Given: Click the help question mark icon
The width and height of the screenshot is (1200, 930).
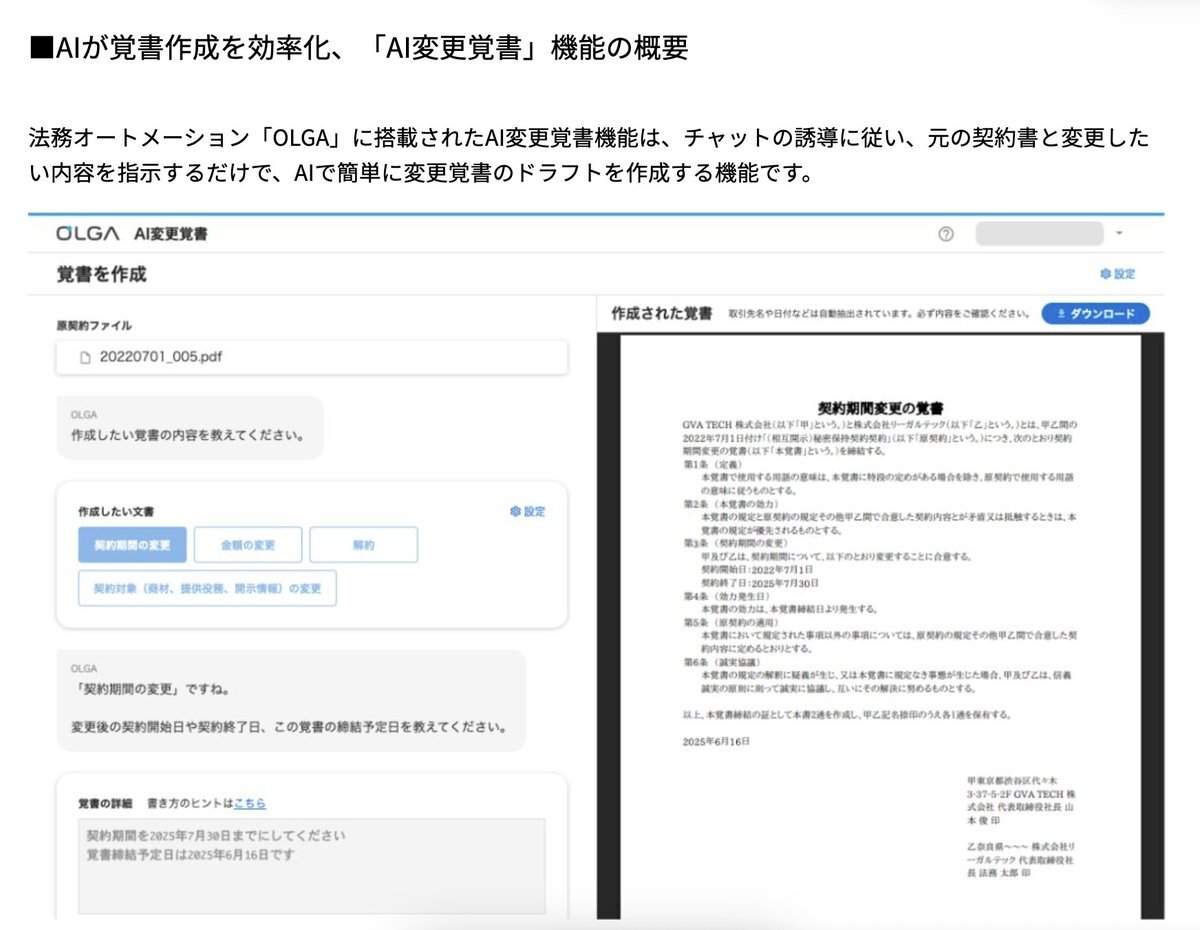Looking at the screenshot, I should [x=946, y=234].
